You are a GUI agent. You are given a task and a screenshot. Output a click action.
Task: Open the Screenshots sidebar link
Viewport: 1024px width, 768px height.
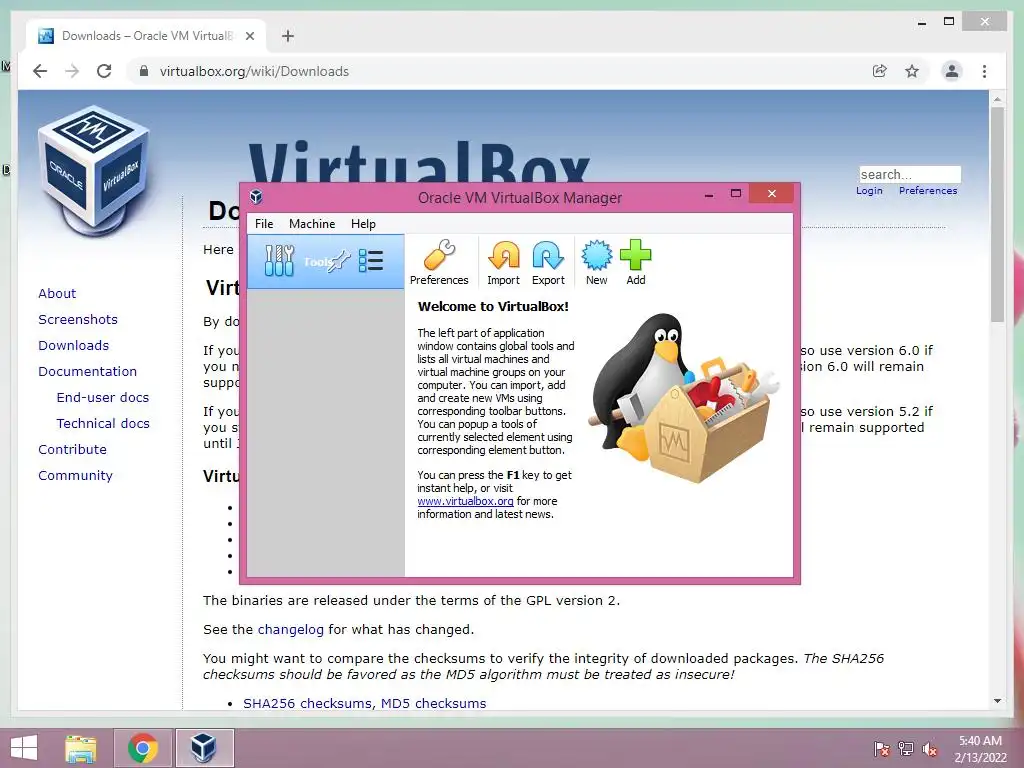pyautogui.click(x=78, y=319)
